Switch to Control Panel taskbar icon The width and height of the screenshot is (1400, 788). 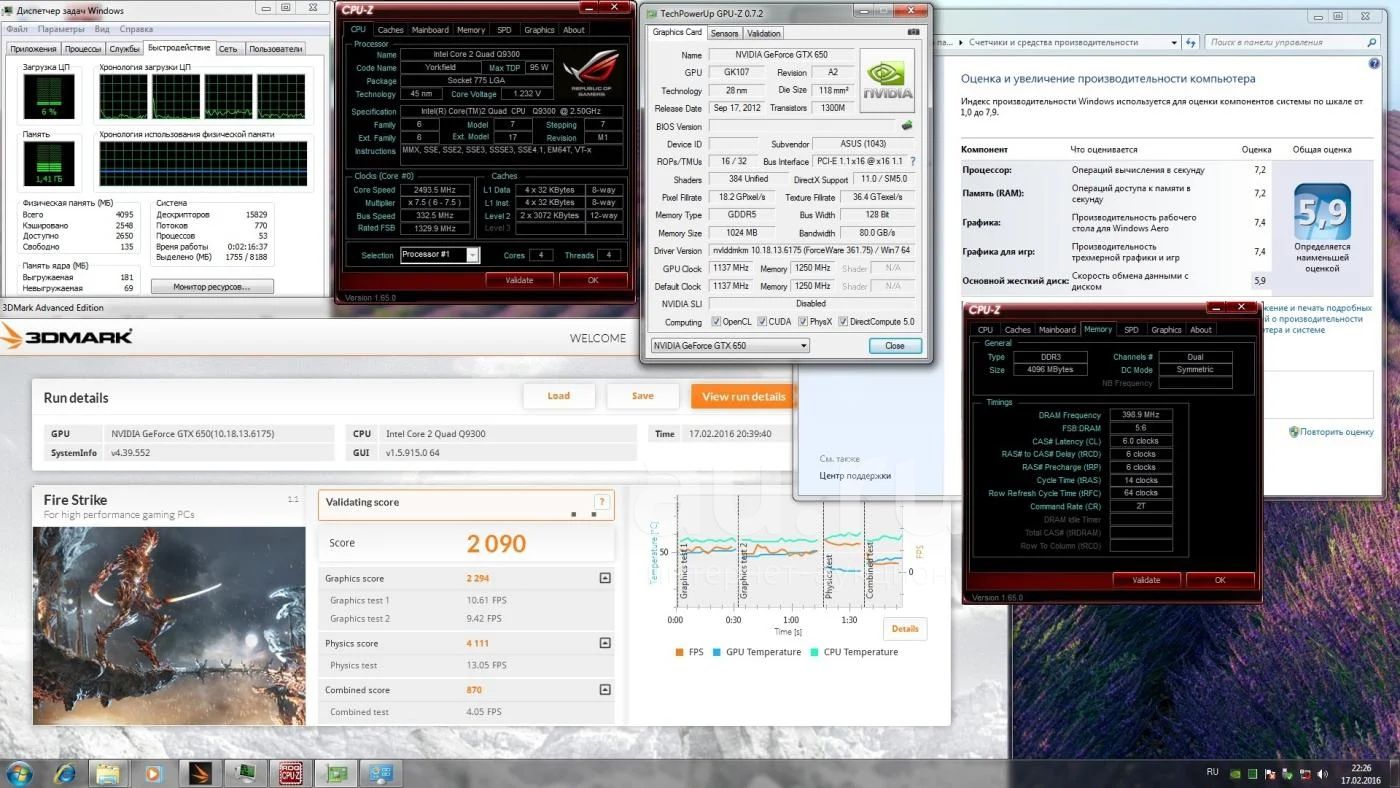tap(381, 773)
